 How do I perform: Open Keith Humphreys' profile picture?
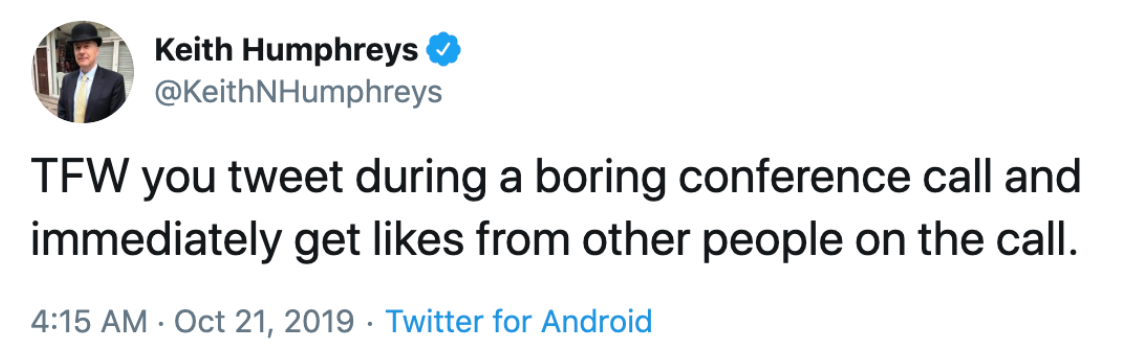(83, 72)
